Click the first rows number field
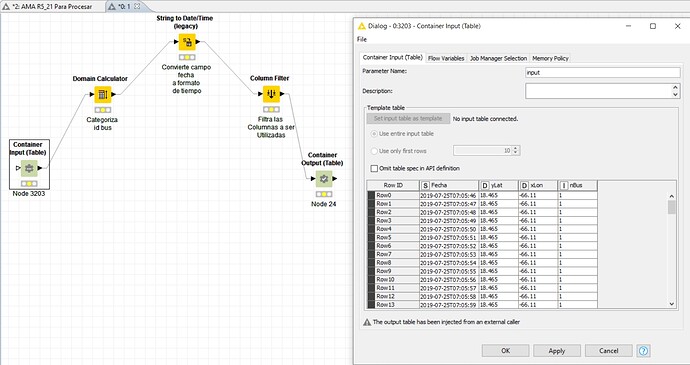Screen dimensions: 690x365 point(482,151)
